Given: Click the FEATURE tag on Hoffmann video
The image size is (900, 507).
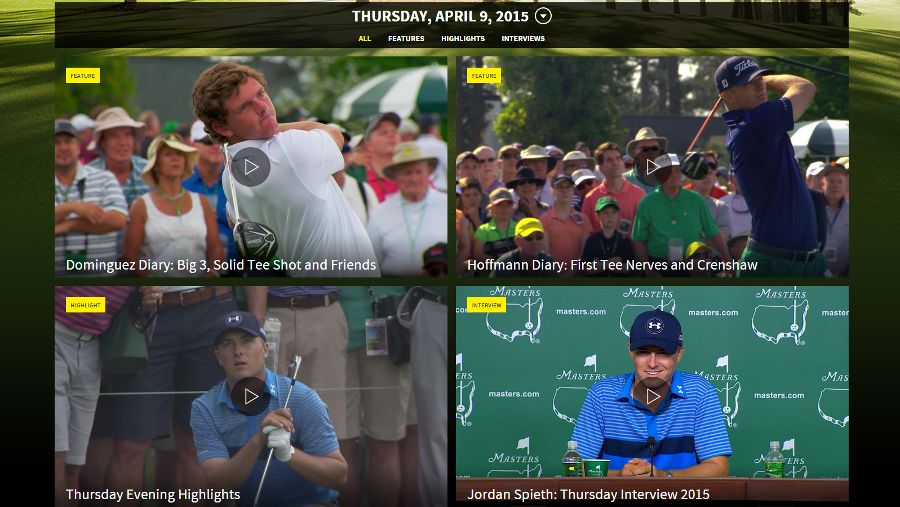Looking at the screenshot, I should tap(484, 76).
